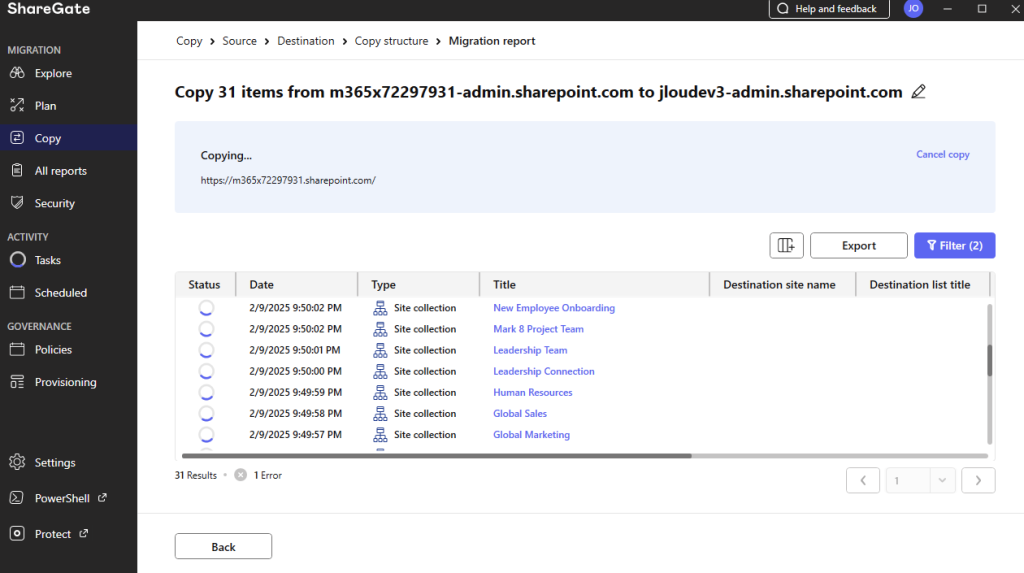Go to previous results page

point(863,481)
